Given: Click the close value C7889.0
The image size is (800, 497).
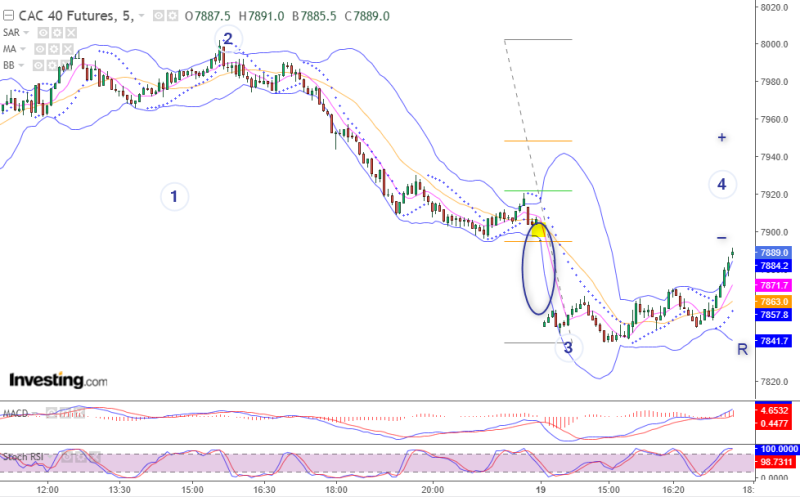Looking at the screenshot, I should (x=367, y=16).
